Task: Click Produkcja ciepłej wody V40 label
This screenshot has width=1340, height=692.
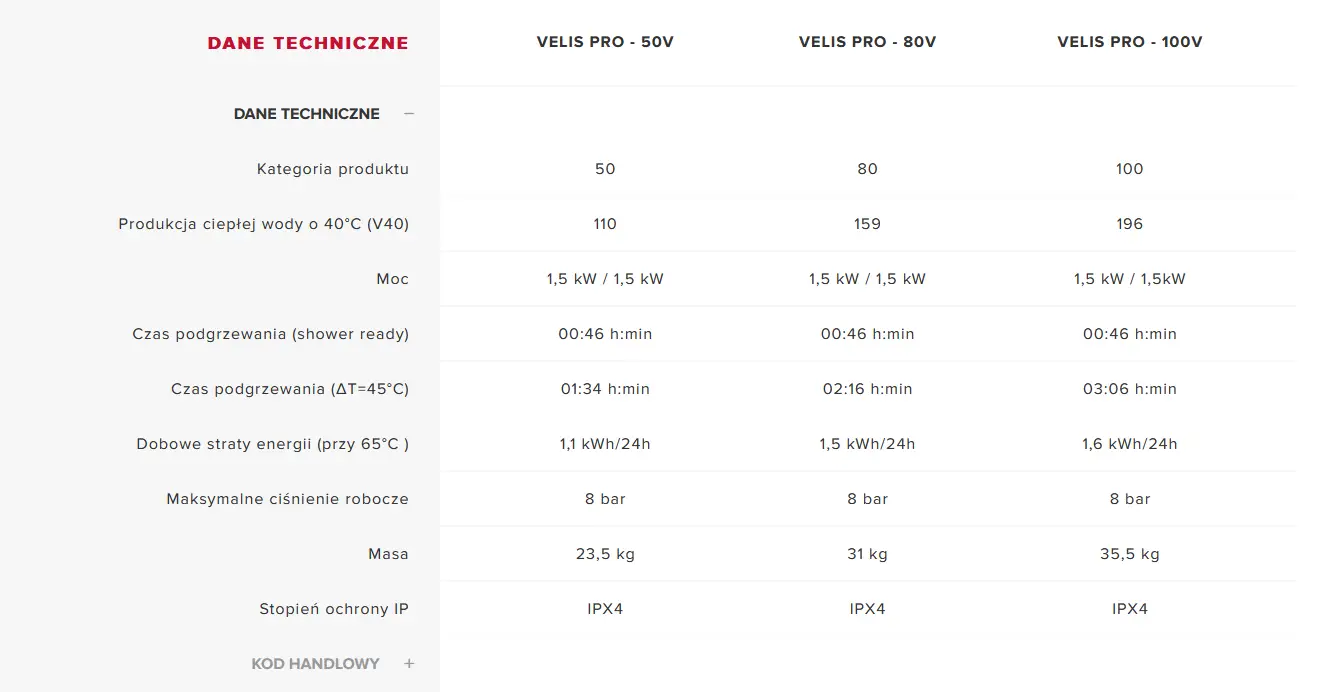Action: (264, 224)
